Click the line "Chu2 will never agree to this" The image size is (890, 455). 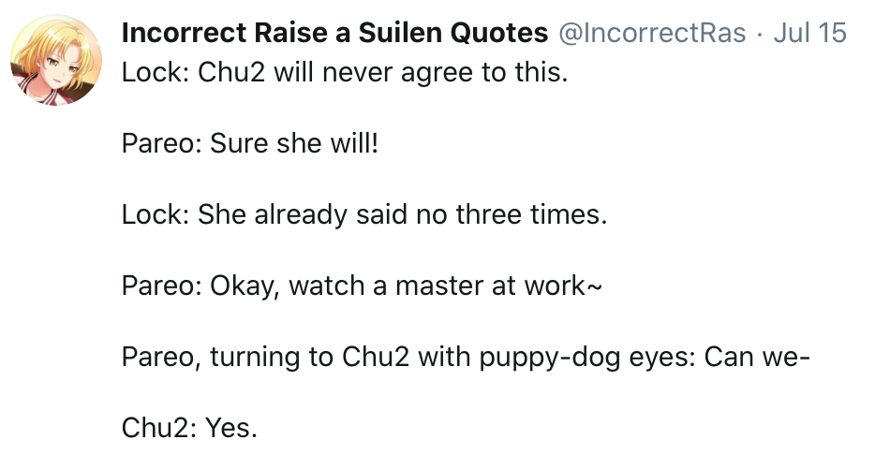(345, 74)
